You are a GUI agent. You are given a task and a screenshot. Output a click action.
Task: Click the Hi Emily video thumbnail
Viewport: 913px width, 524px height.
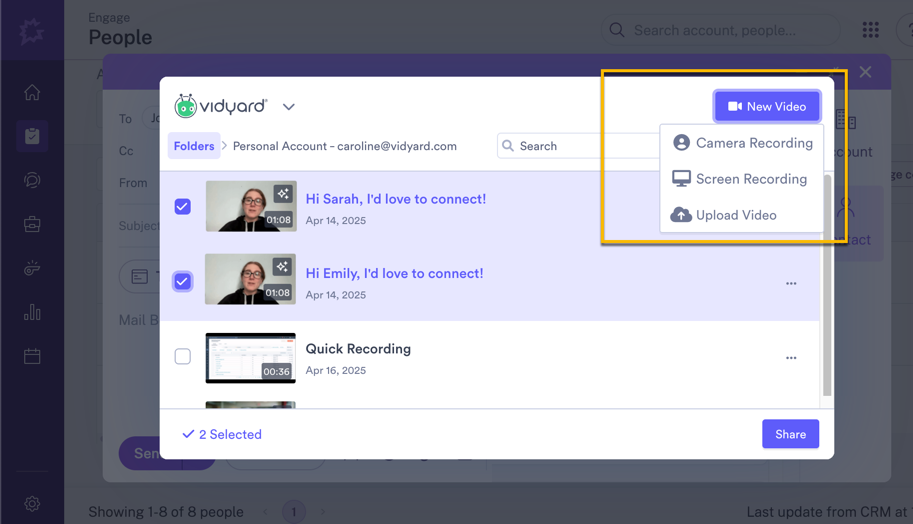250,279
